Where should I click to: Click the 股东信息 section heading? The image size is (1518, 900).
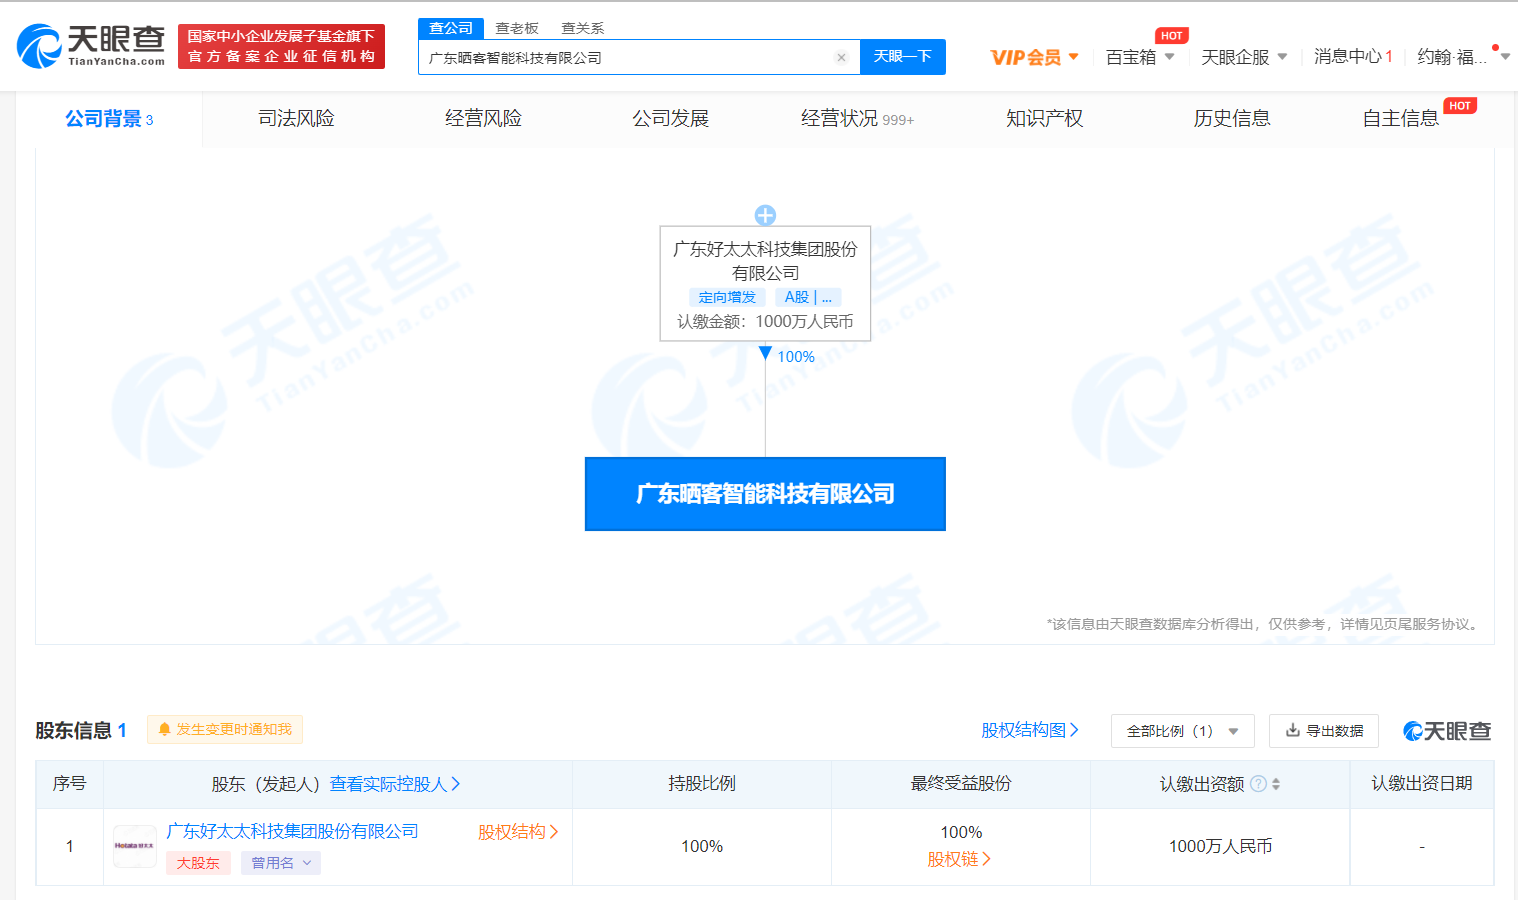(81, 731)
